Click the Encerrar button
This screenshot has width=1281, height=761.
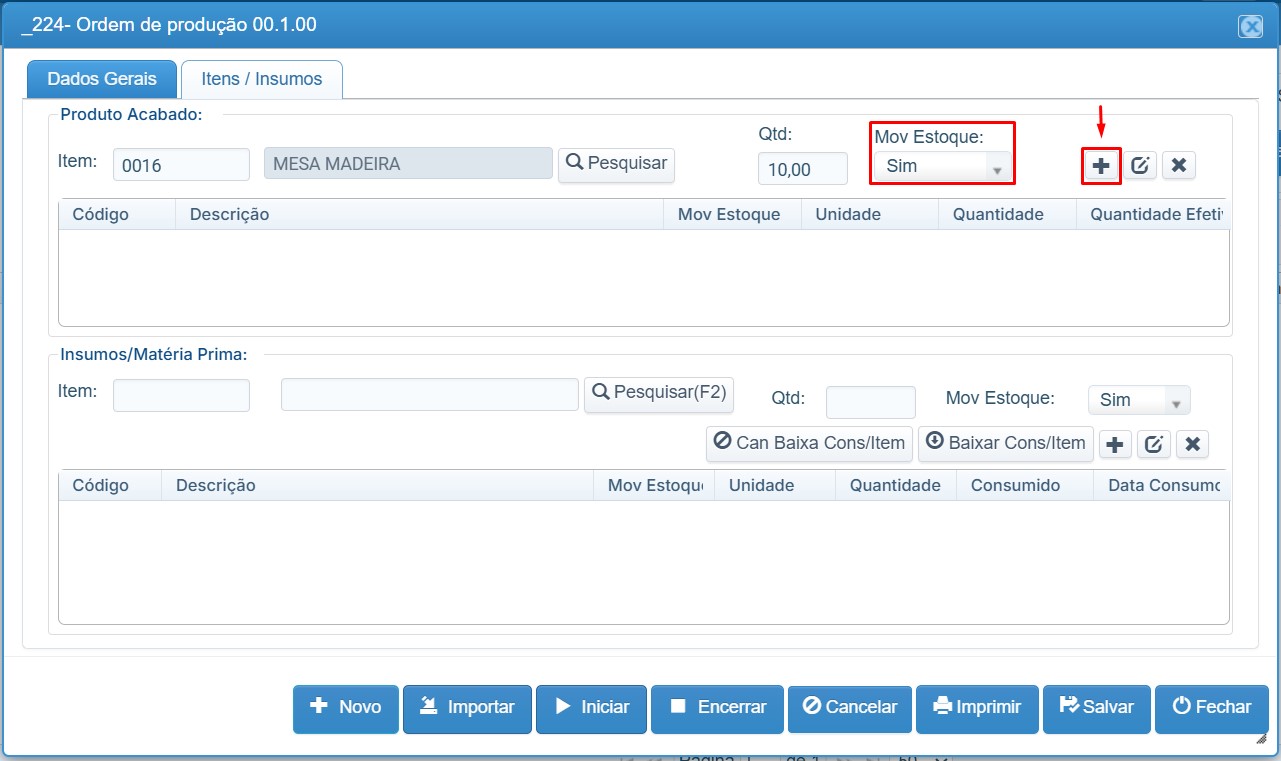[717, 708]
